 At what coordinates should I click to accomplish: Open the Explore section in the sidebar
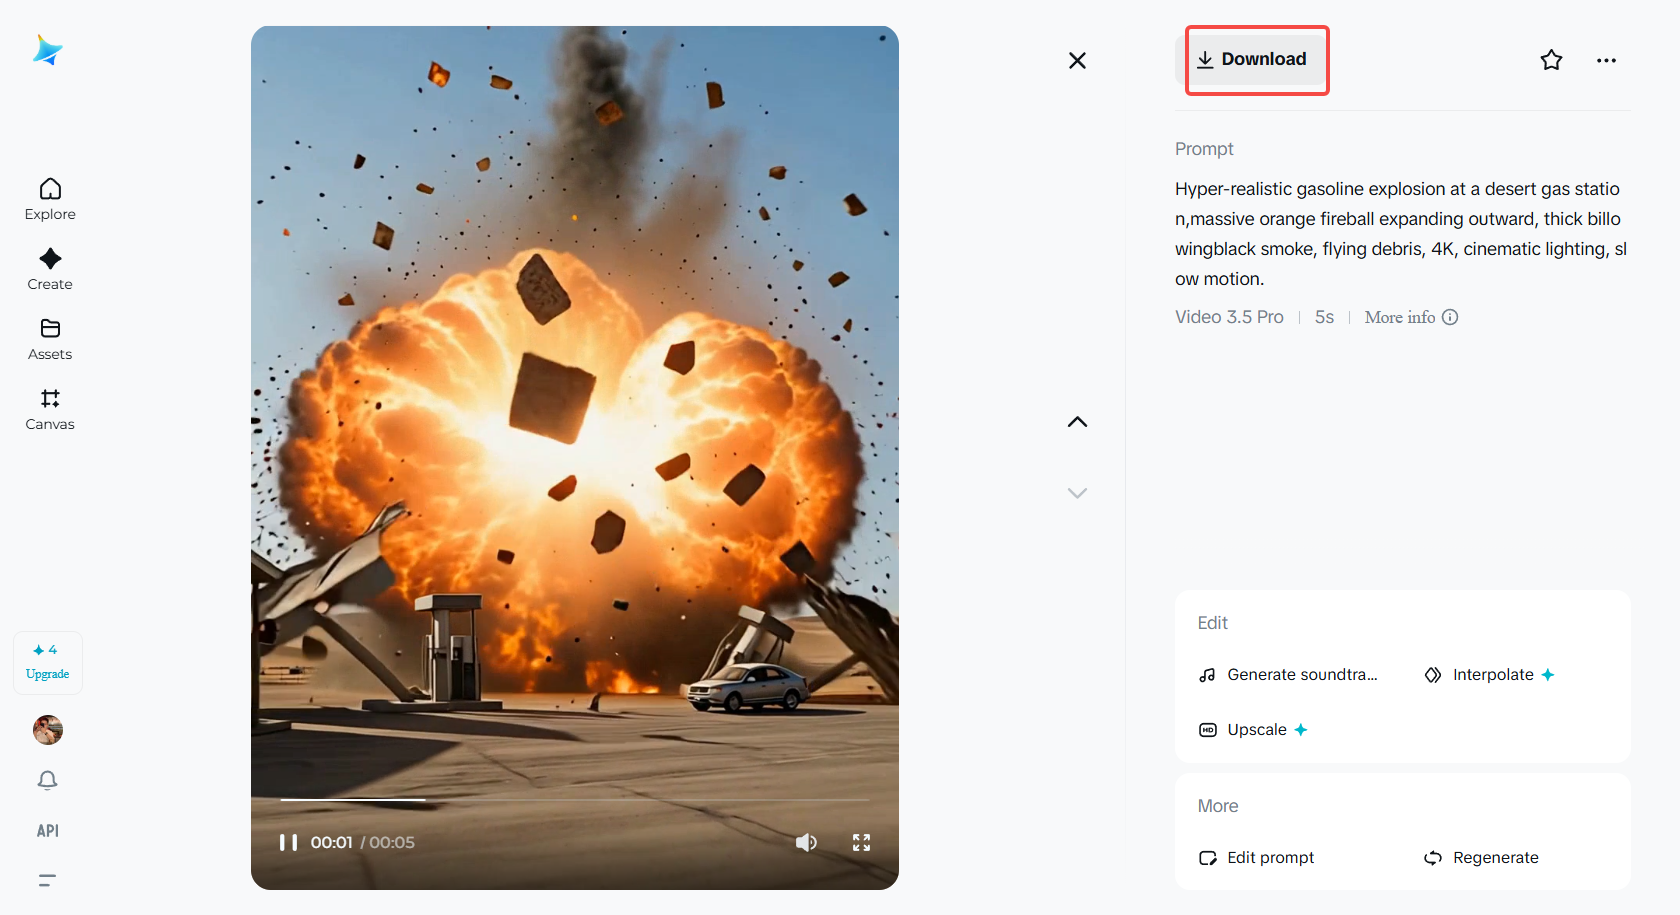coord(49,198)
